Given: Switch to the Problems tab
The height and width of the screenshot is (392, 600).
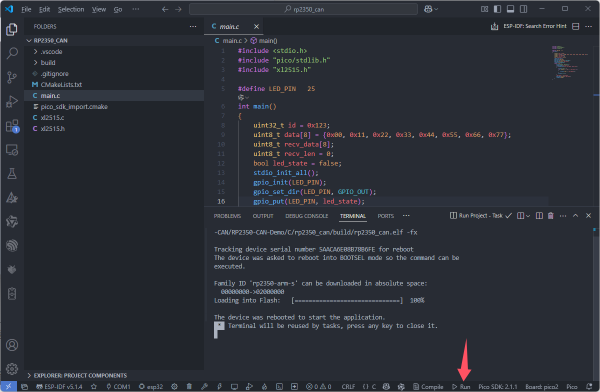Looking at the screenshot, I should tap(227, 216).
